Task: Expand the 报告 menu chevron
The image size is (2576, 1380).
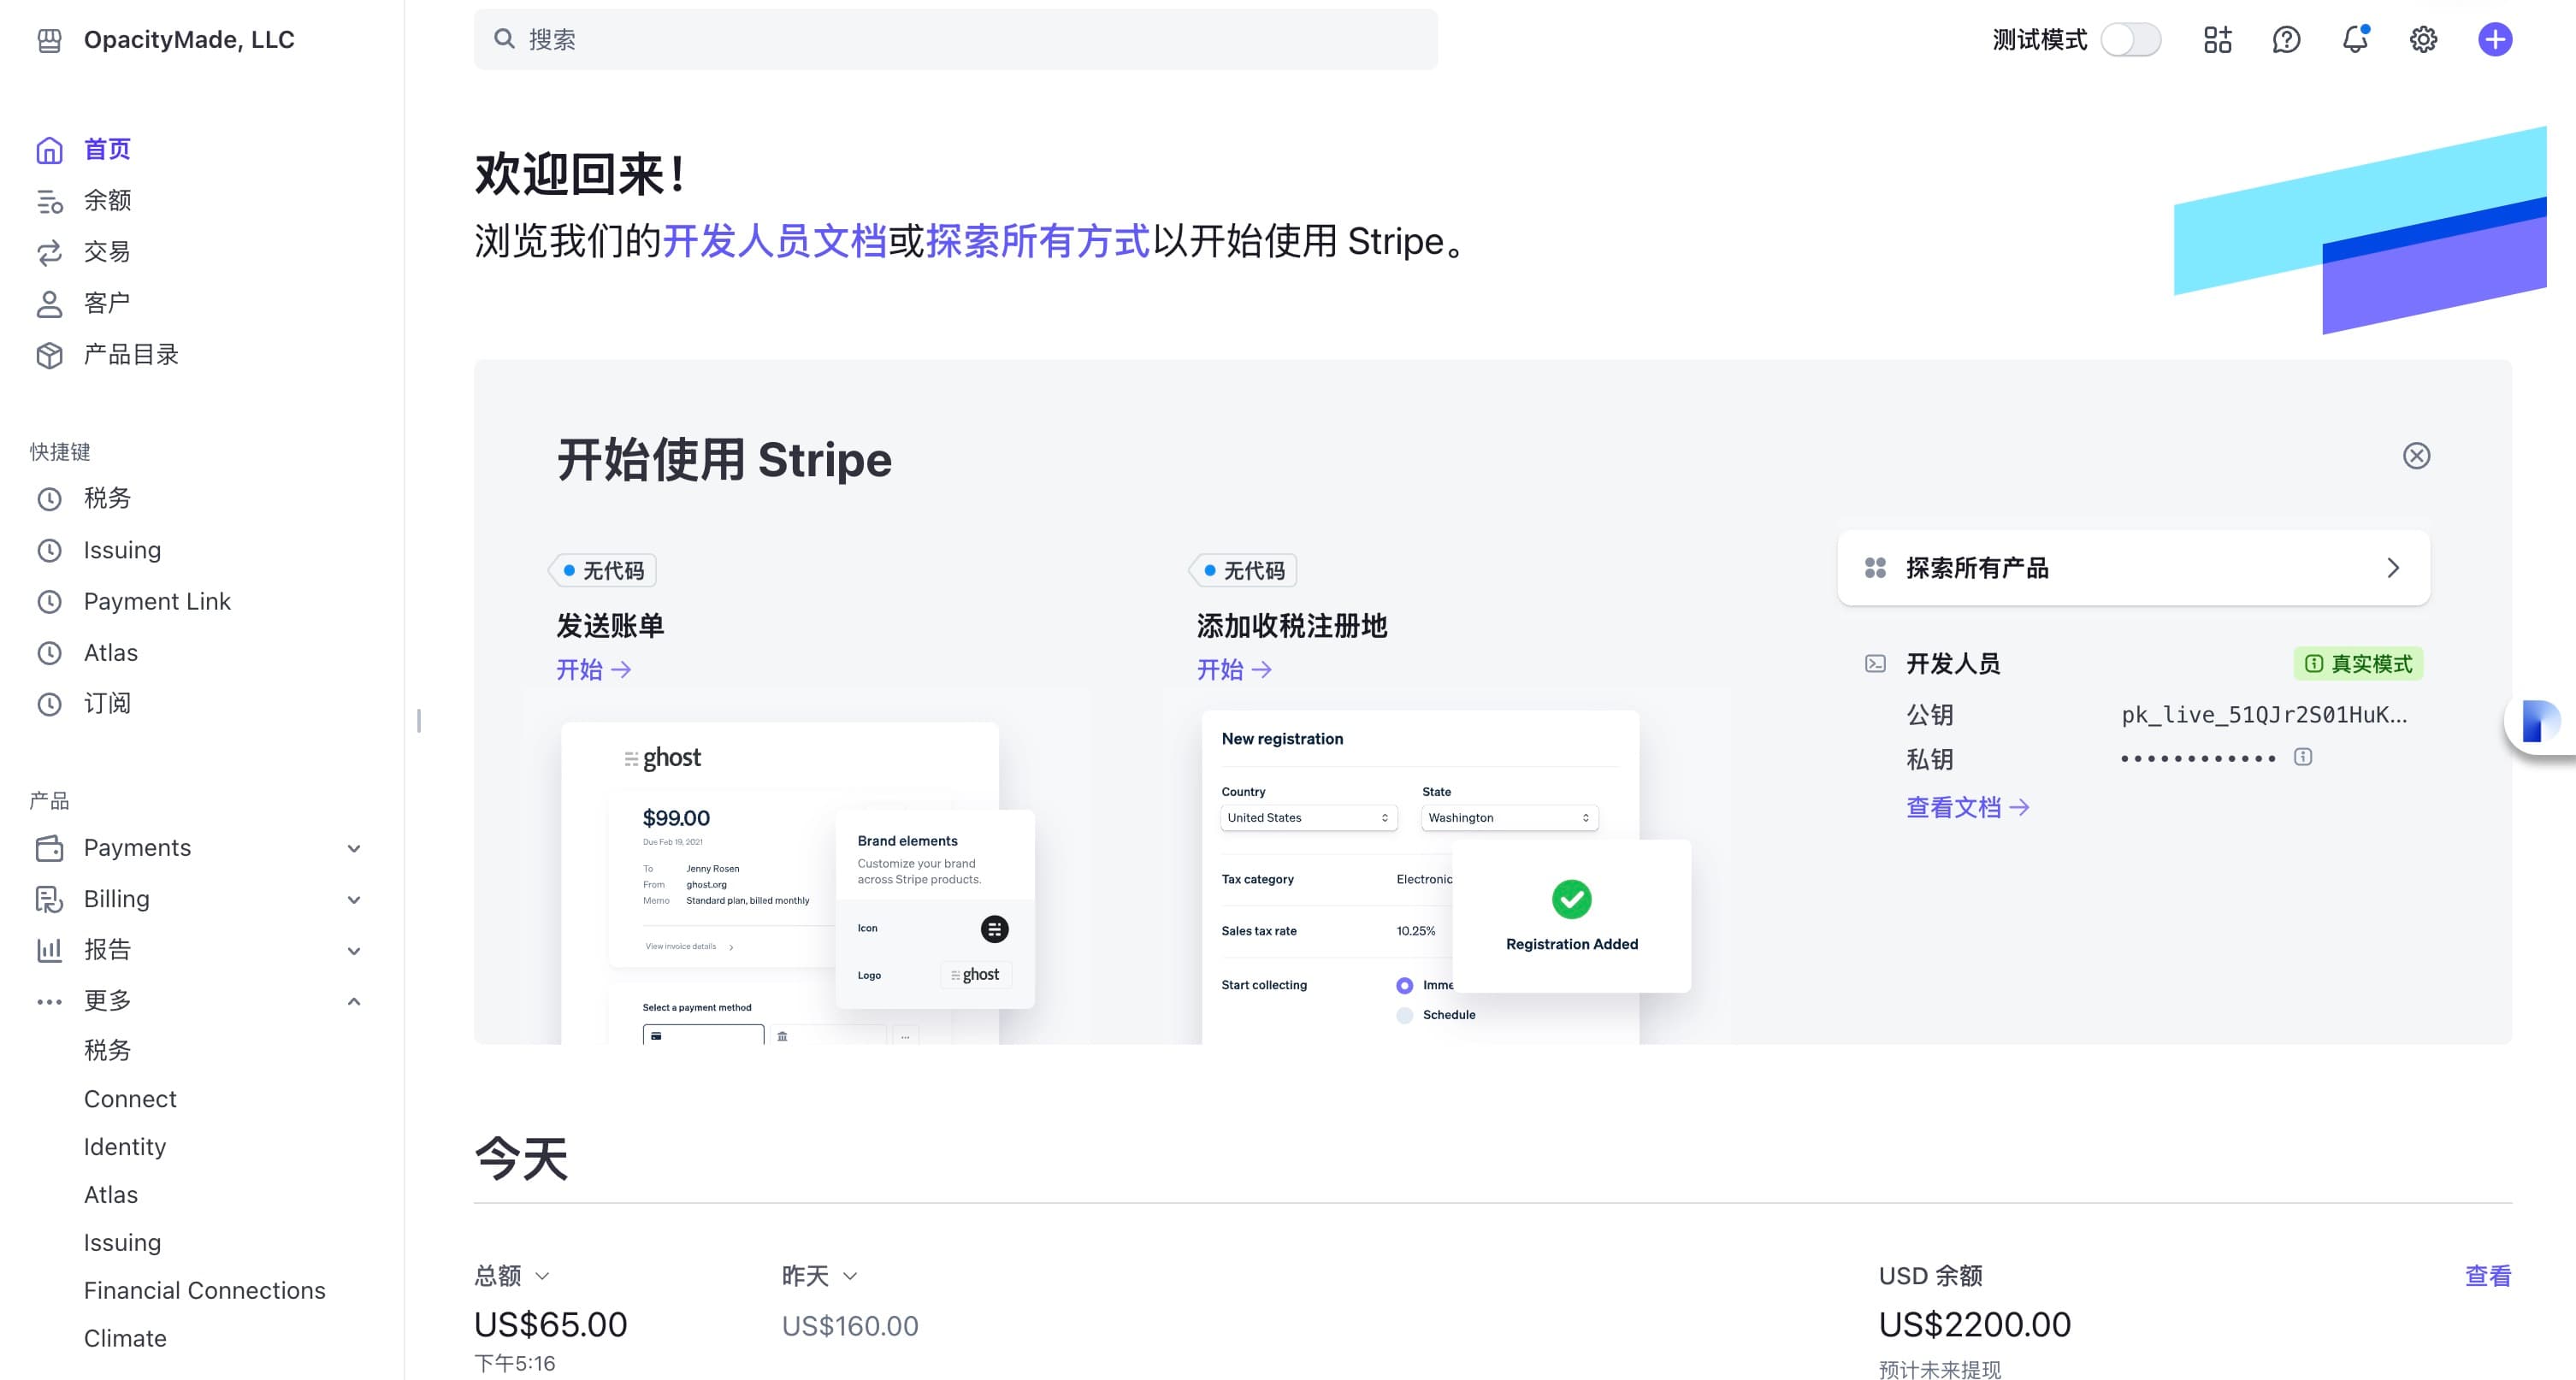Action: [353, 951]
